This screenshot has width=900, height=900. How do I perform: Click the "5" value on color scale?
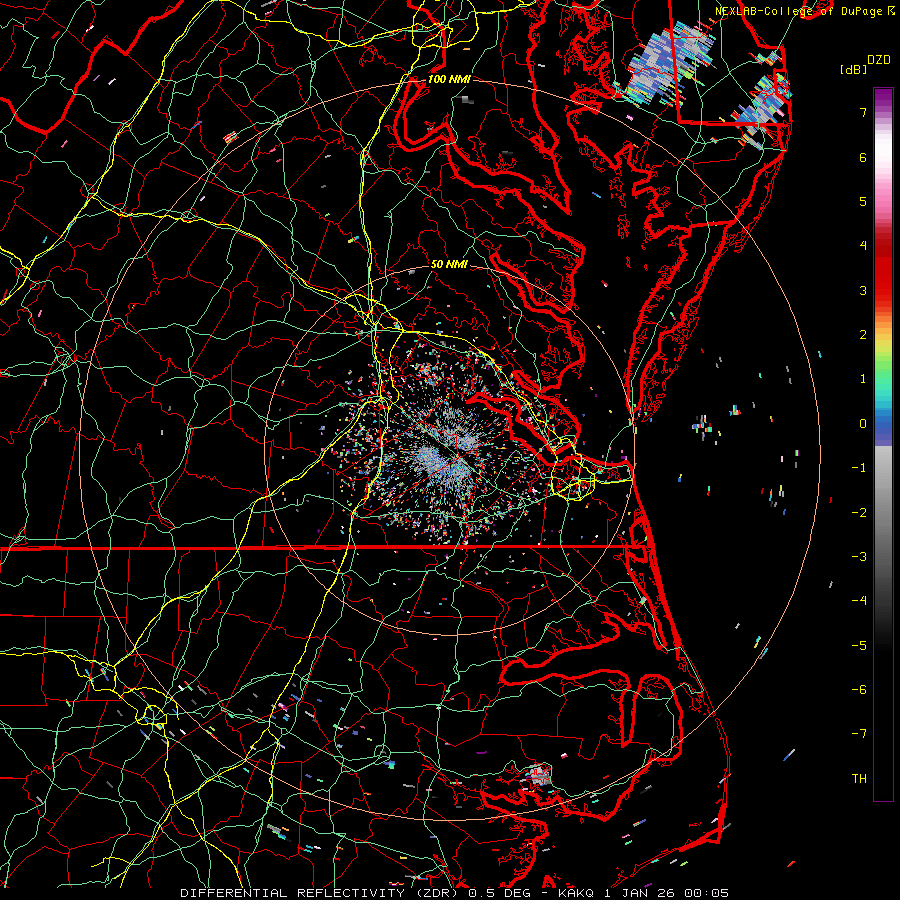click(863, 201)
